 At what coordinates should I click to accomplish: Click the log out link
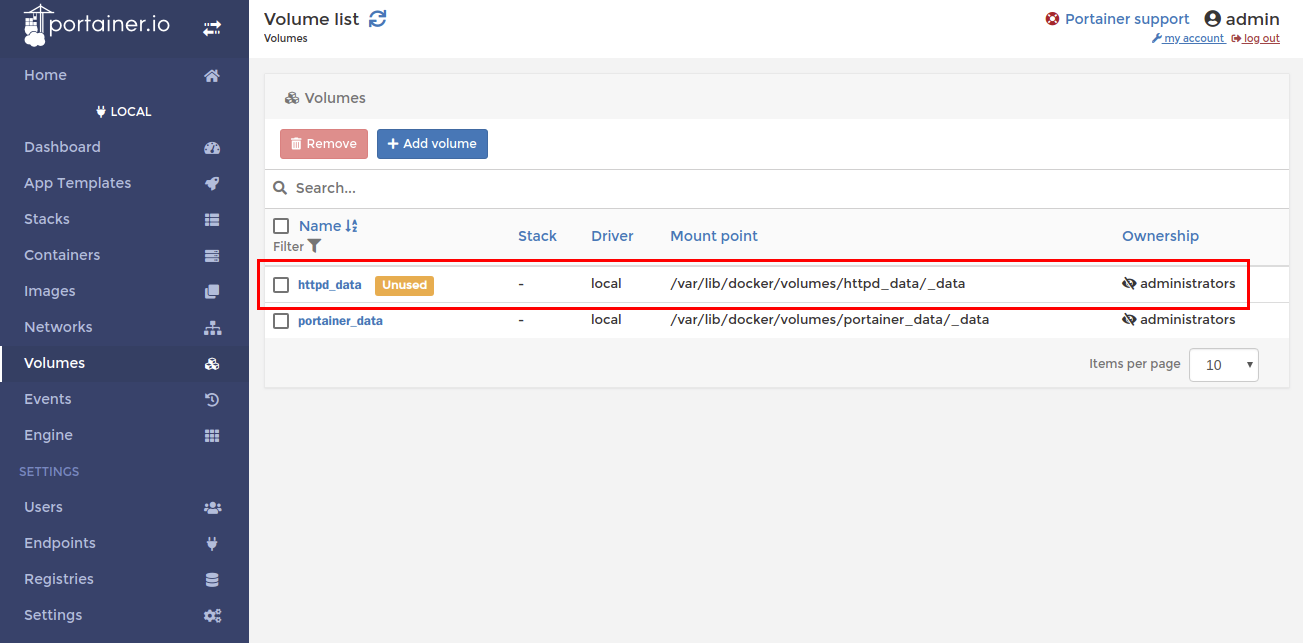[x=1260, y=38]
